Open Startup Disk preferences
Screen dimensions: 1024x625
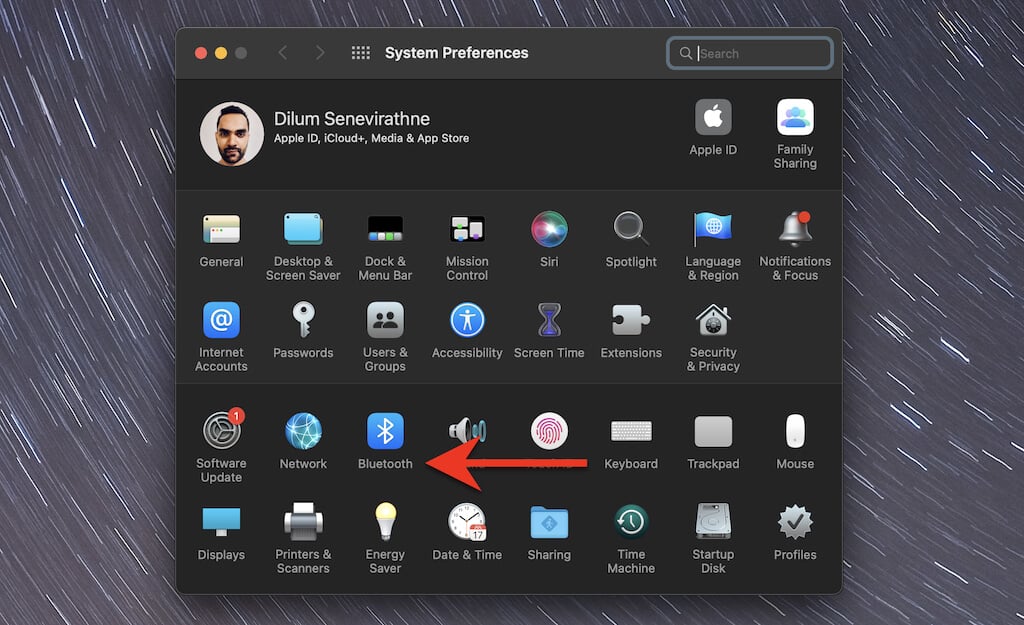pos(712,521)
